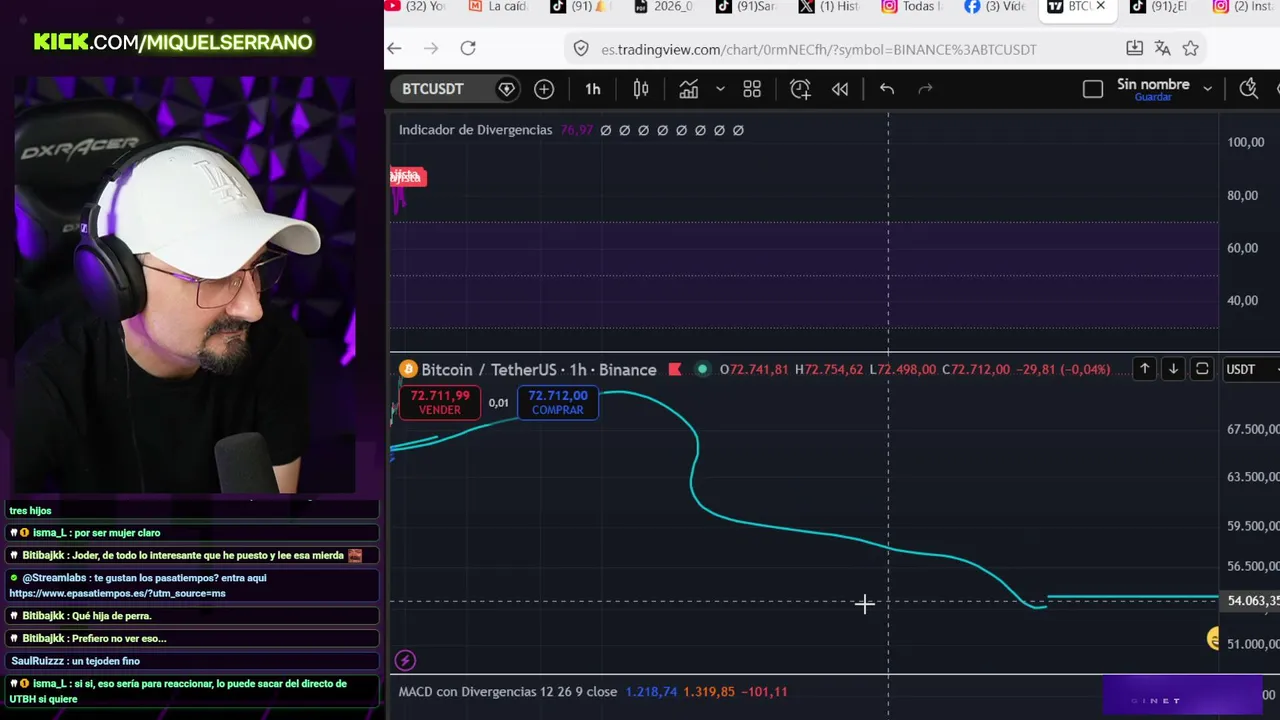The height and width of the screenshot is (720, 1280).
Task: Start bar replay with the rewind icon
Action: coord(840,89)
